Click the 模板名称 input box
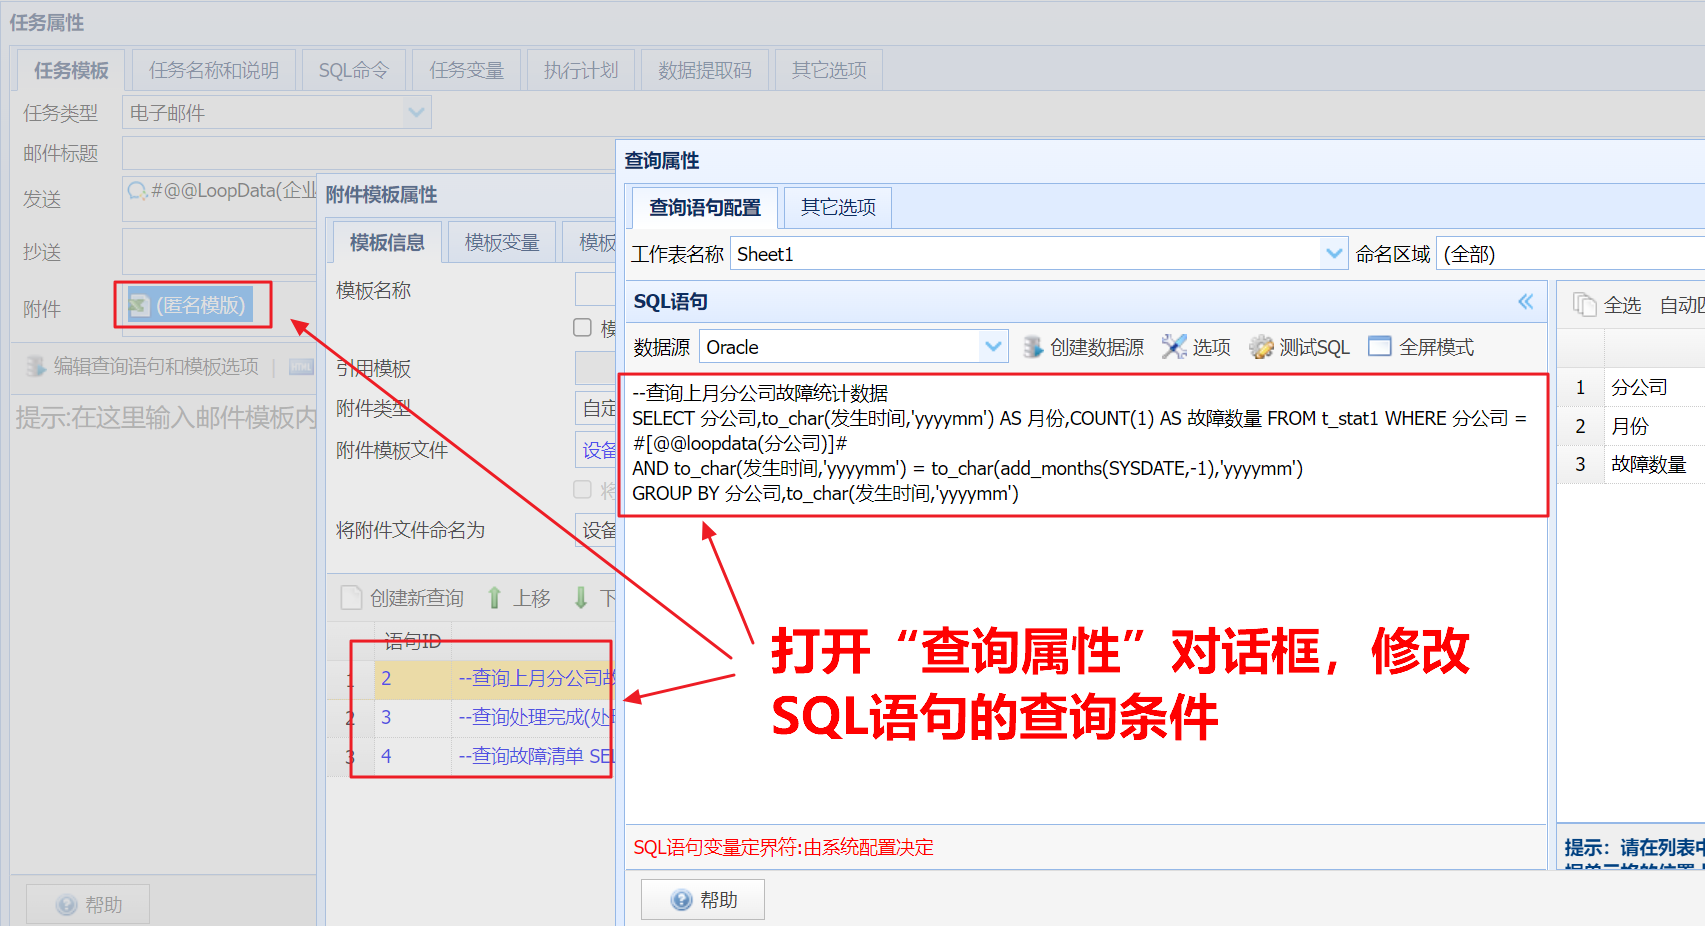This screenshot has height=926, width=1705. click(595, 289)
